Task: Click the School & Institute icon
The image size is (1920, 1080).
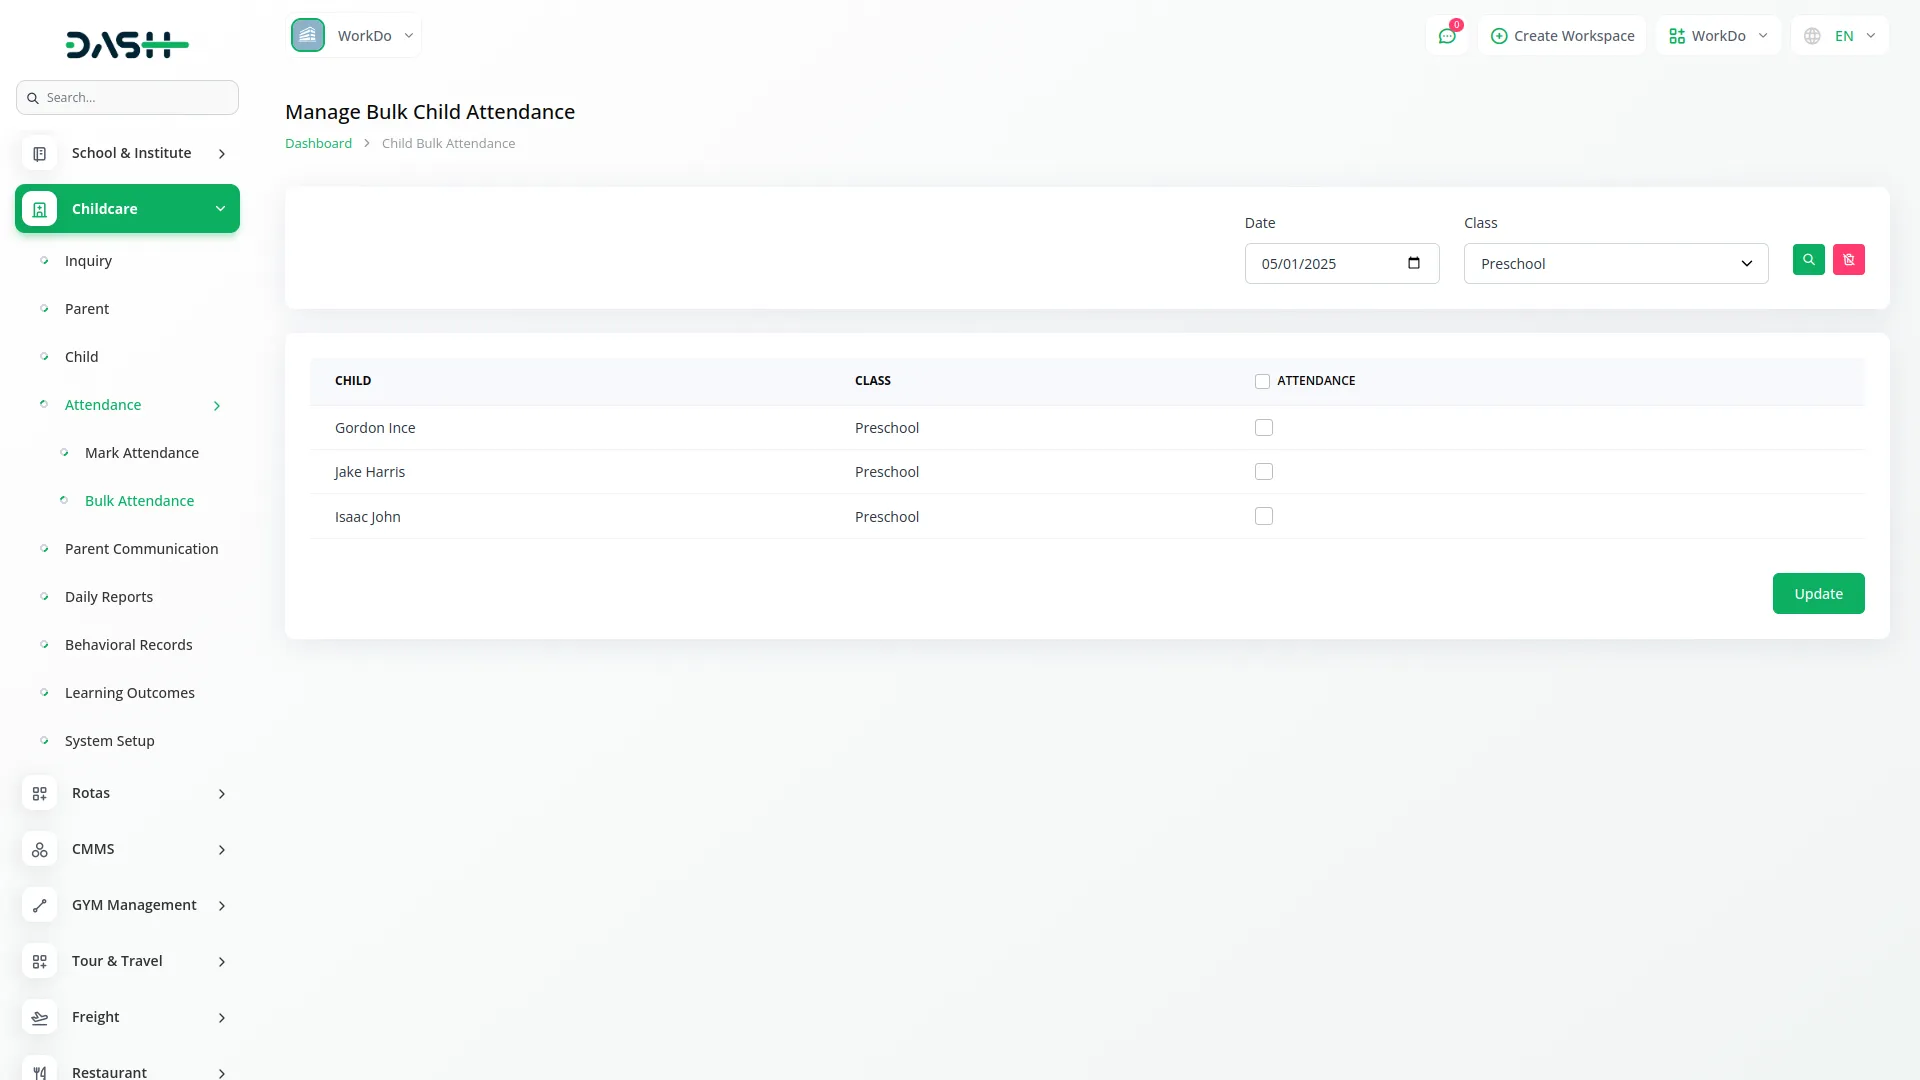Action: coord(40,153)
